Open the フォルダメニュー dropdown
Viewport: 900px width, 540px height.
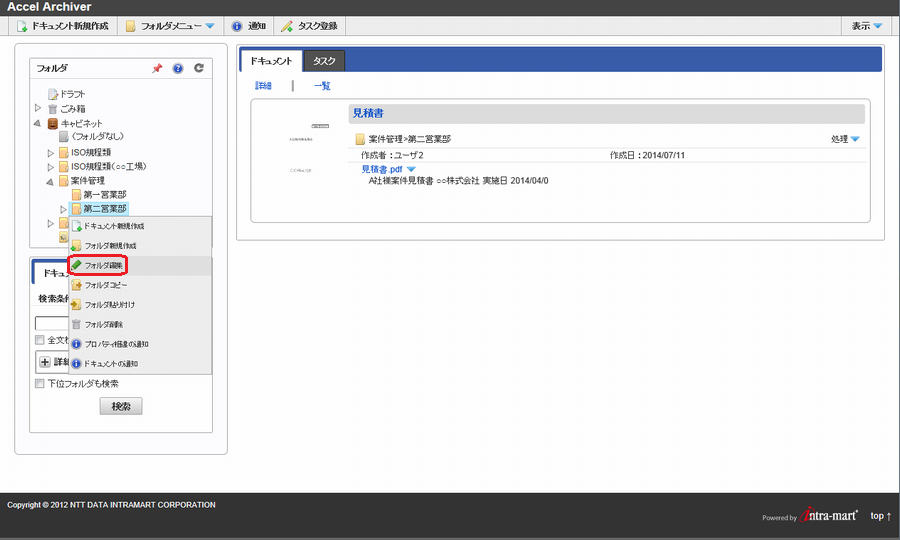point(169,26)
